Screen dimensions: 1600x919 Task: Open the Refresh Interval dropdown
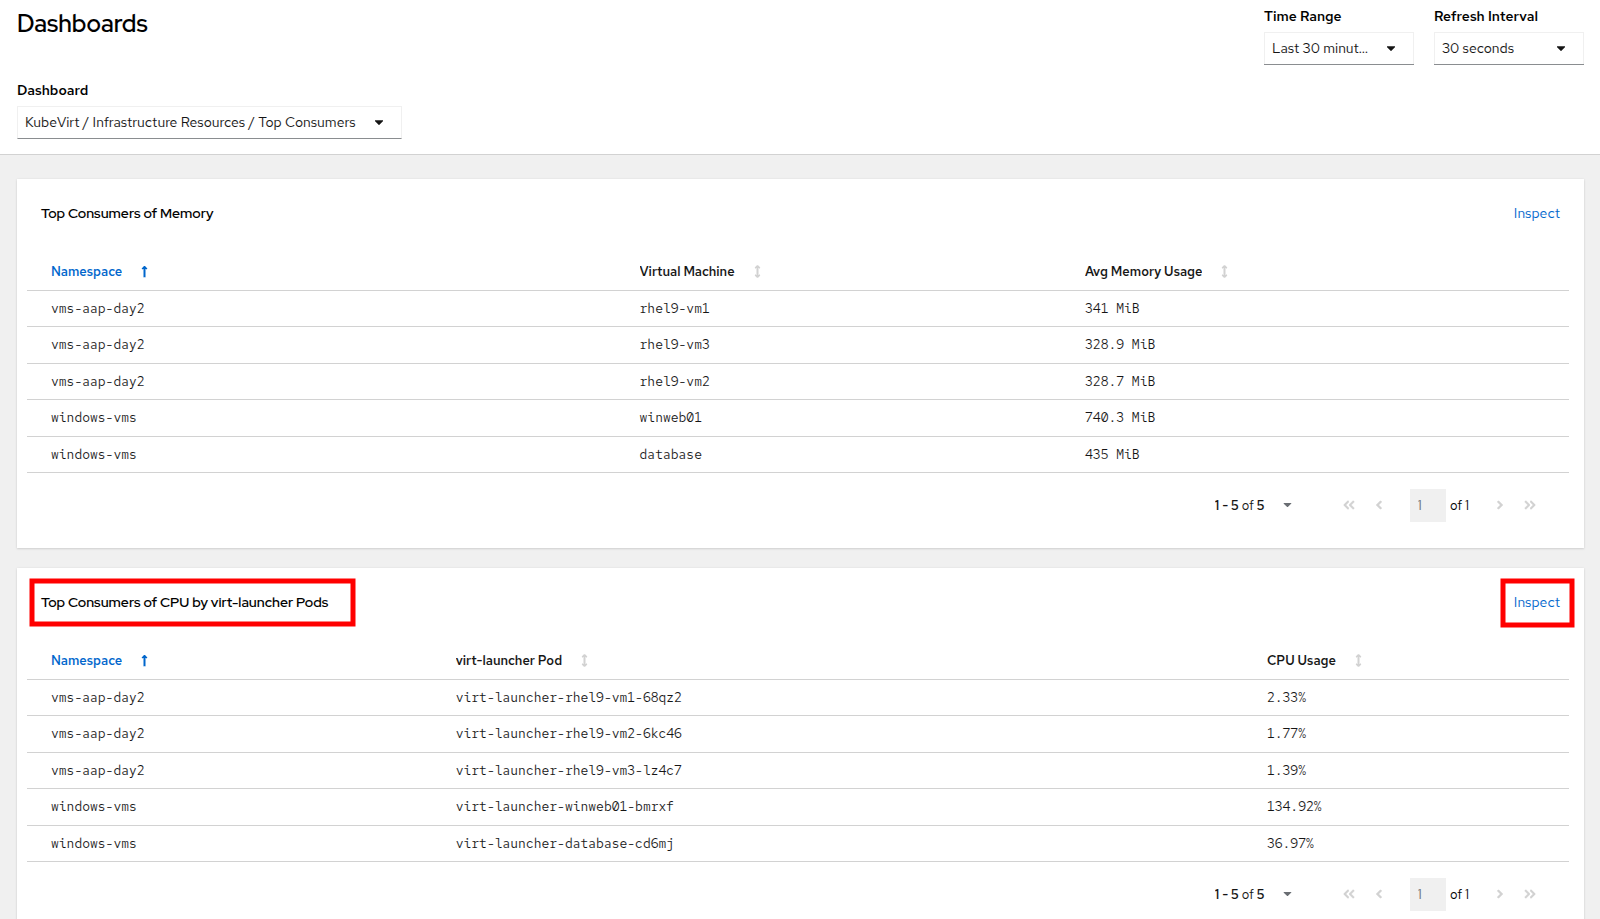(x=1508, y=49)
